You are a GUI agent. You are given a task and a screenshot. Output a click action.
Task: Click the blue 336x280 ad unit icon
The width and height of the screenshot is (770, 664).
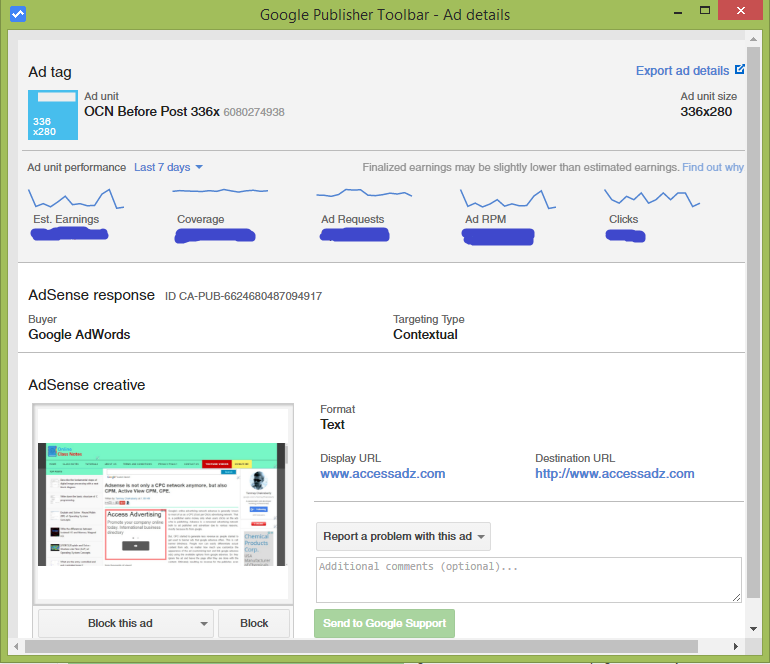[x=53, y=115]
